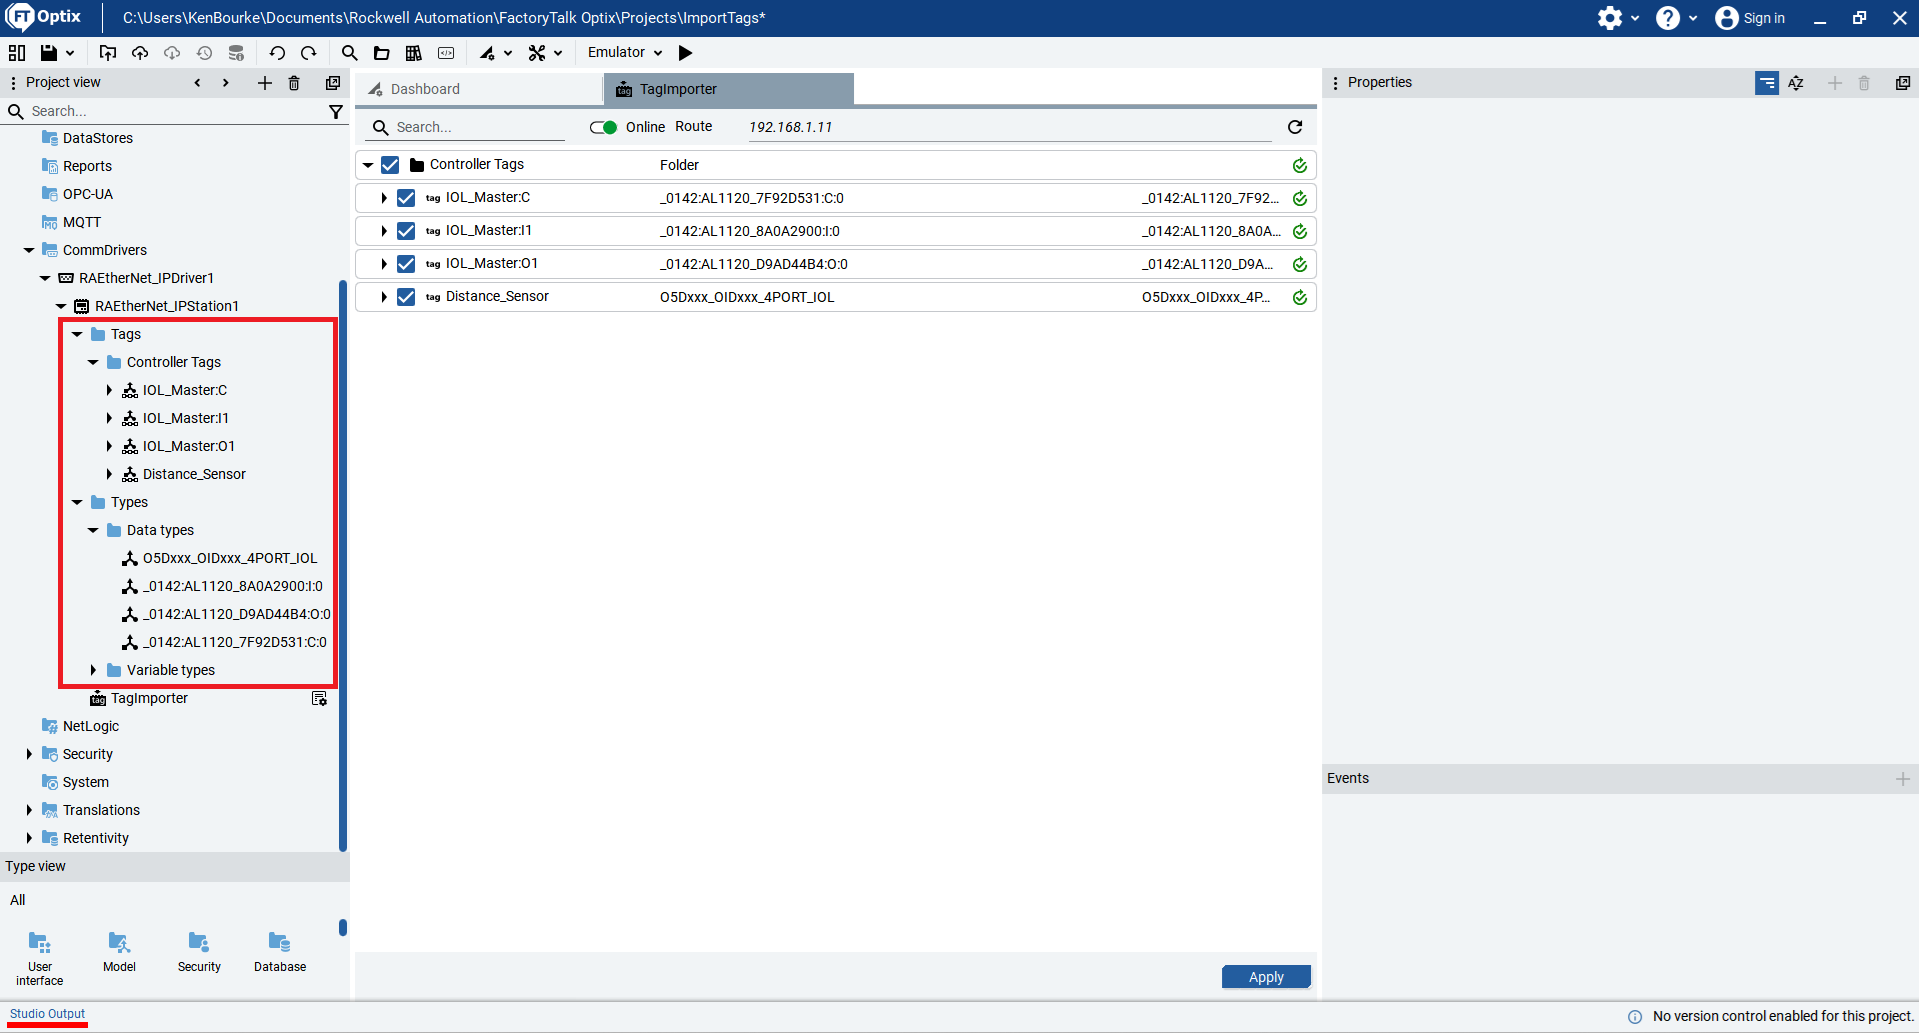Click the cloud download icon
1919x1033 pixels.
pos(172,53)
